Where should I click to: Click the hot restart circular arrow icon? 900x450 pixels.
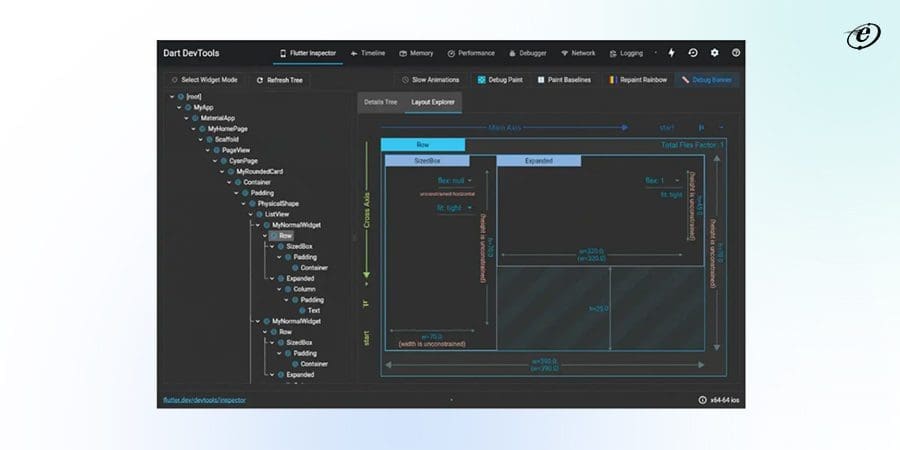coord(693,53)
